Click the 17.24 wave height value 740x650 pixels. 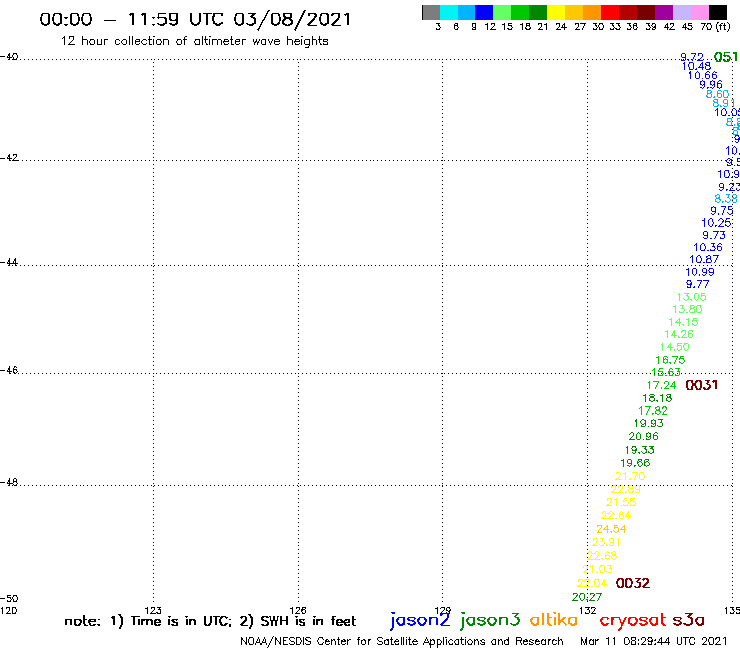coord(662,385)
